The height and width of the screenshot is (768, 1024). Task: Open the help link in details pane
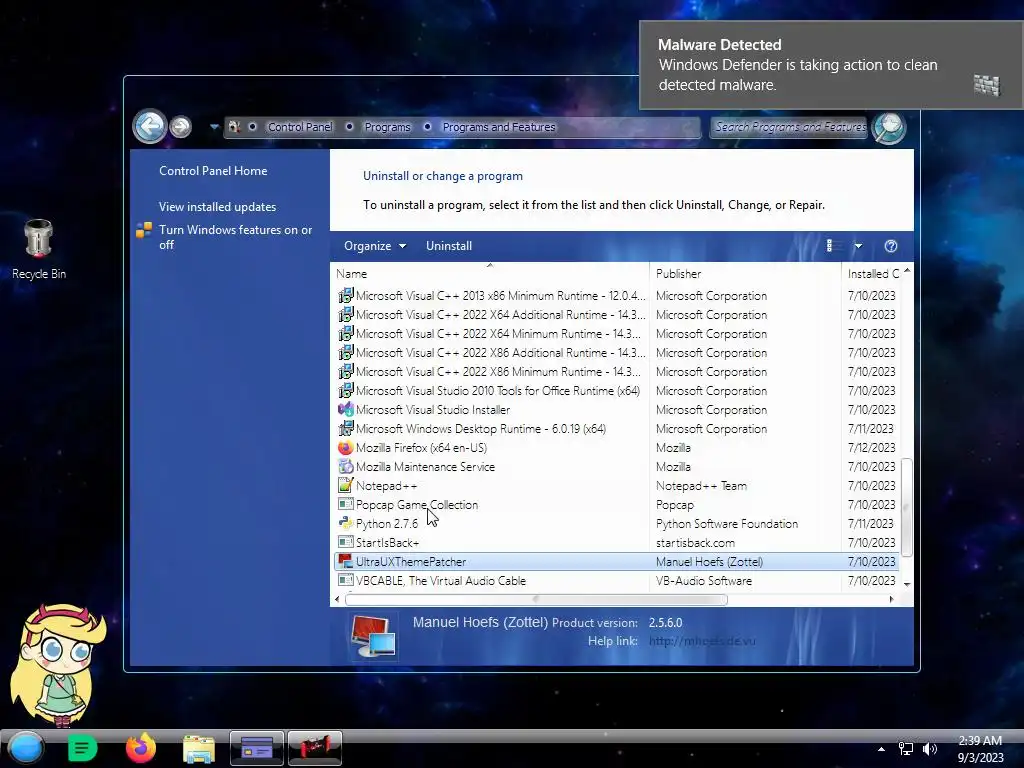click(702, 641)
